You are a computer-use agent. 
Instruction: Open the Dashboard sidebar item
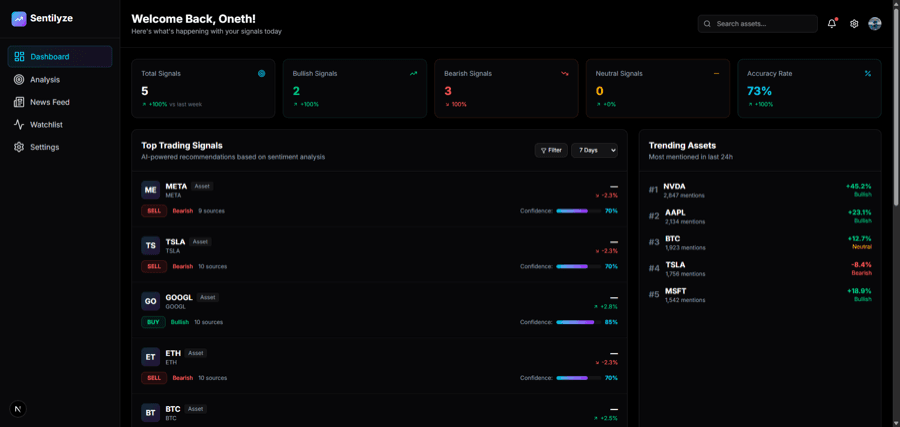click(x=60, y=57)
